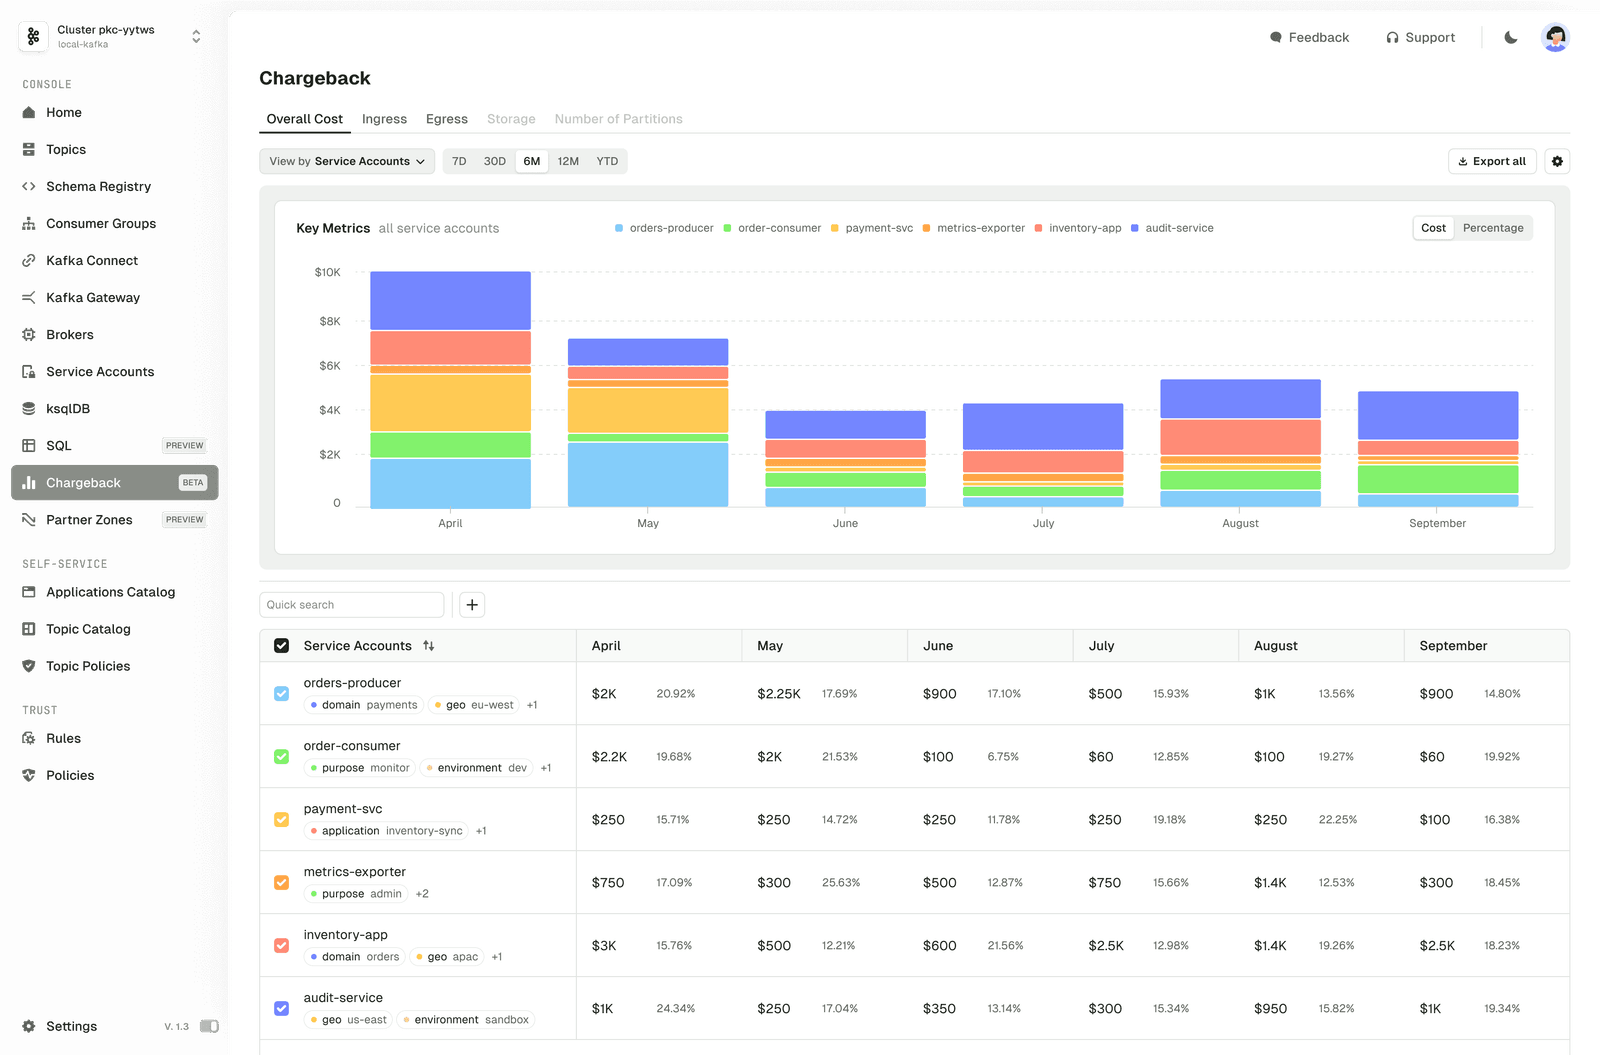Select the 12M time range
The width and height of the screenshot is (1600, 1055).
pyautogui.click(x=568, y=161)
